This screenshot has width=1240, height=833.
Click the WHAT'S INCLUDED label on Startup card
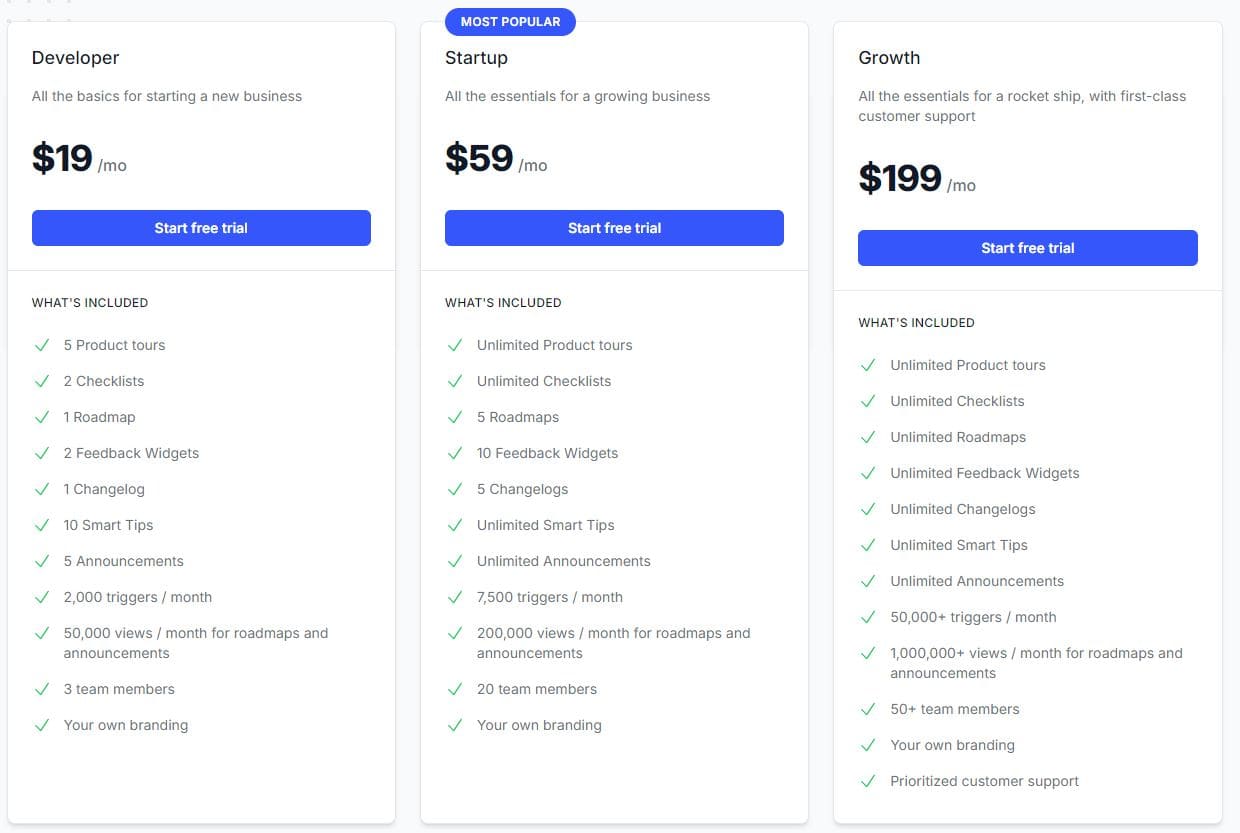pyautogui.click(x=504, y=303)
